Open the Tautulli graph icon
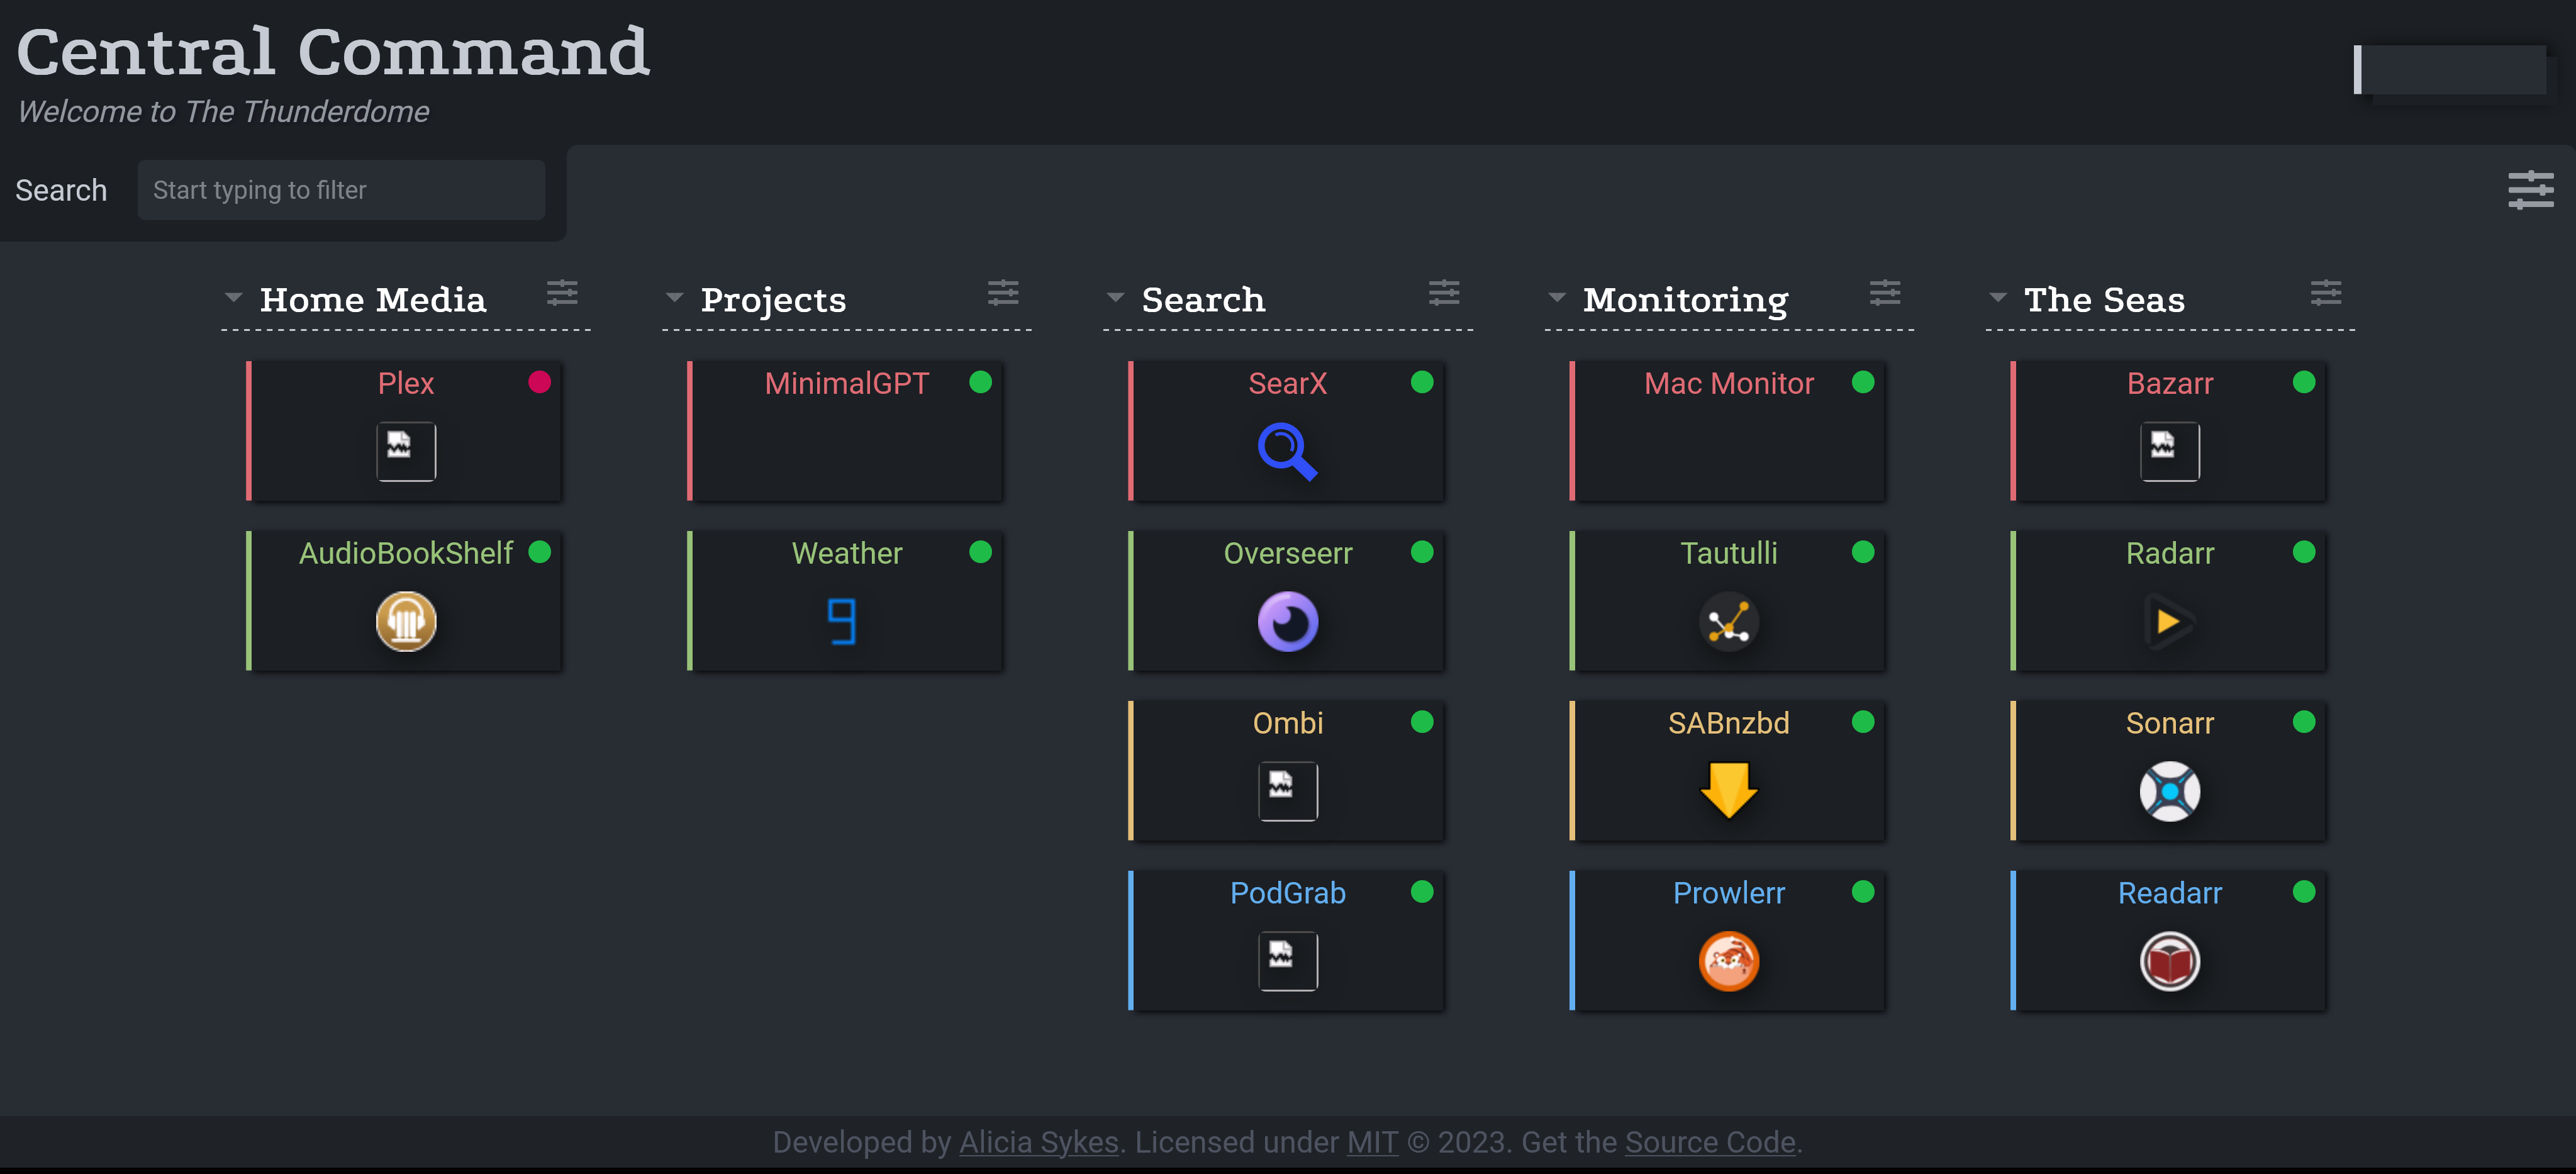Screen dimensions: 2576x1174 point(1728,621)
